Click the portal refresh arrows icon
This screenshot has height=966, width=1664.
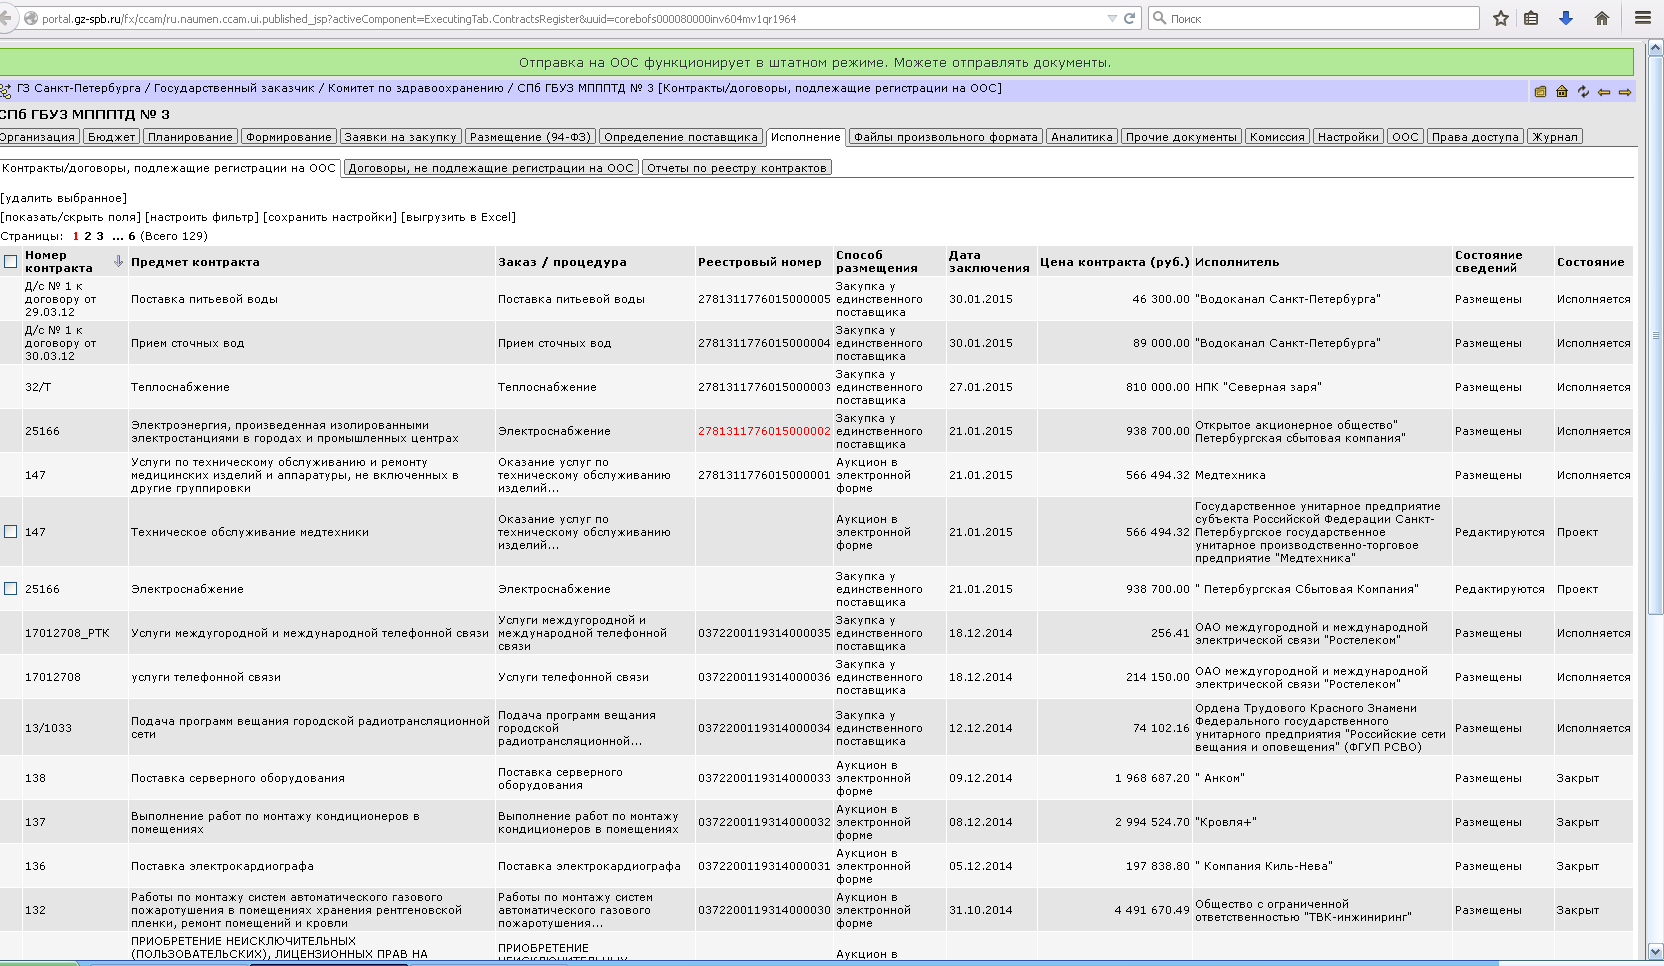(1583, 91)
